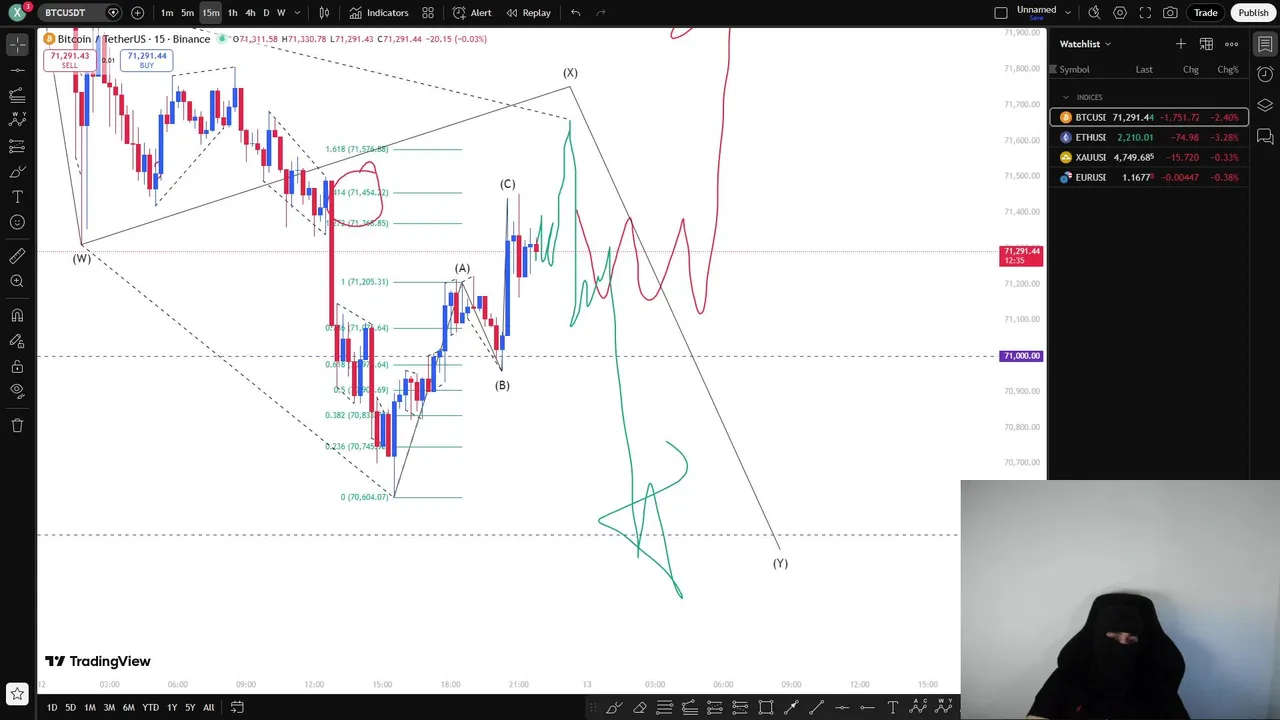The height and width of the screenshot is (720, 1280).
Task: Take a chart snapshot with camera icon
Action: coord(1170,13)
